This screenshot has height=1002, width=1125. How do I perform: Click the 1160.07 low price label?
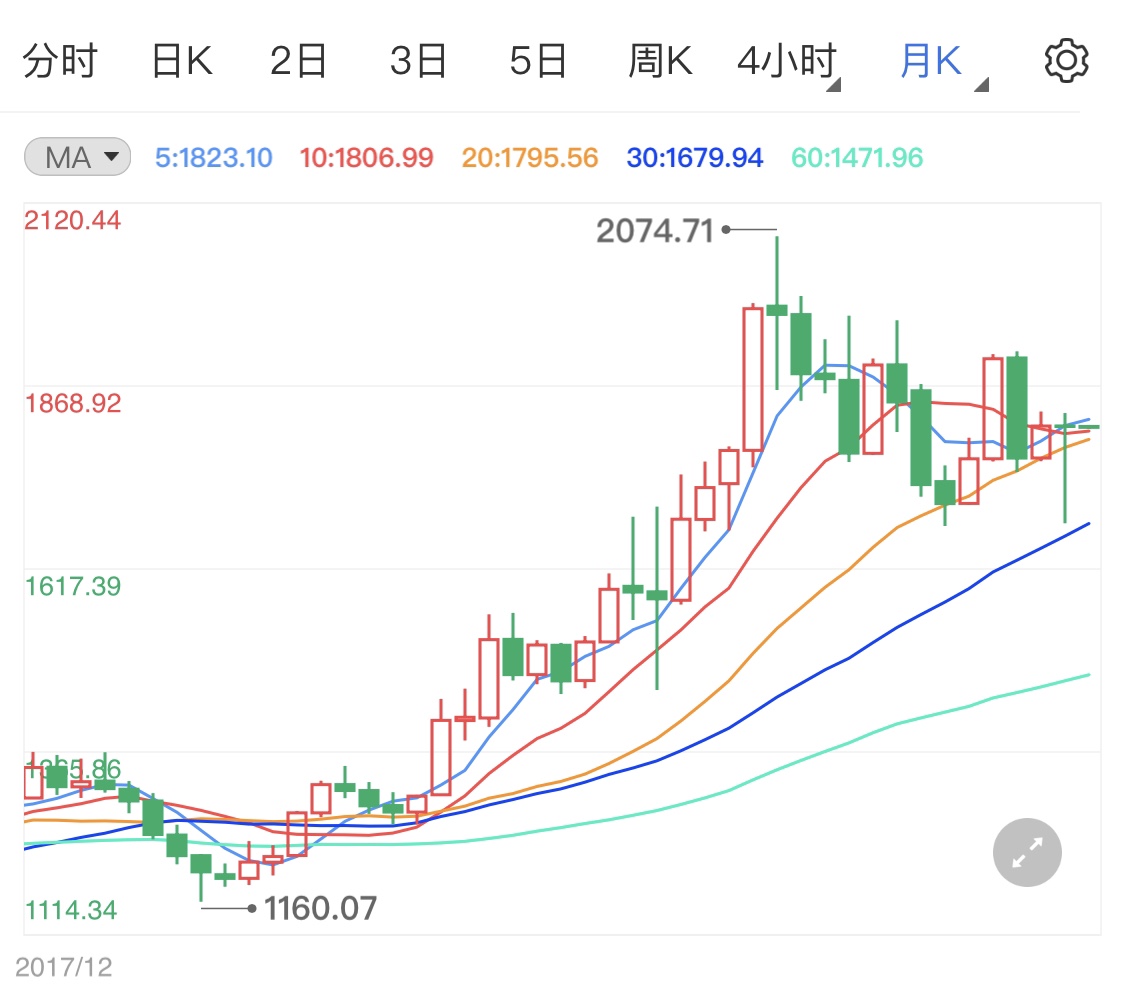320,910
